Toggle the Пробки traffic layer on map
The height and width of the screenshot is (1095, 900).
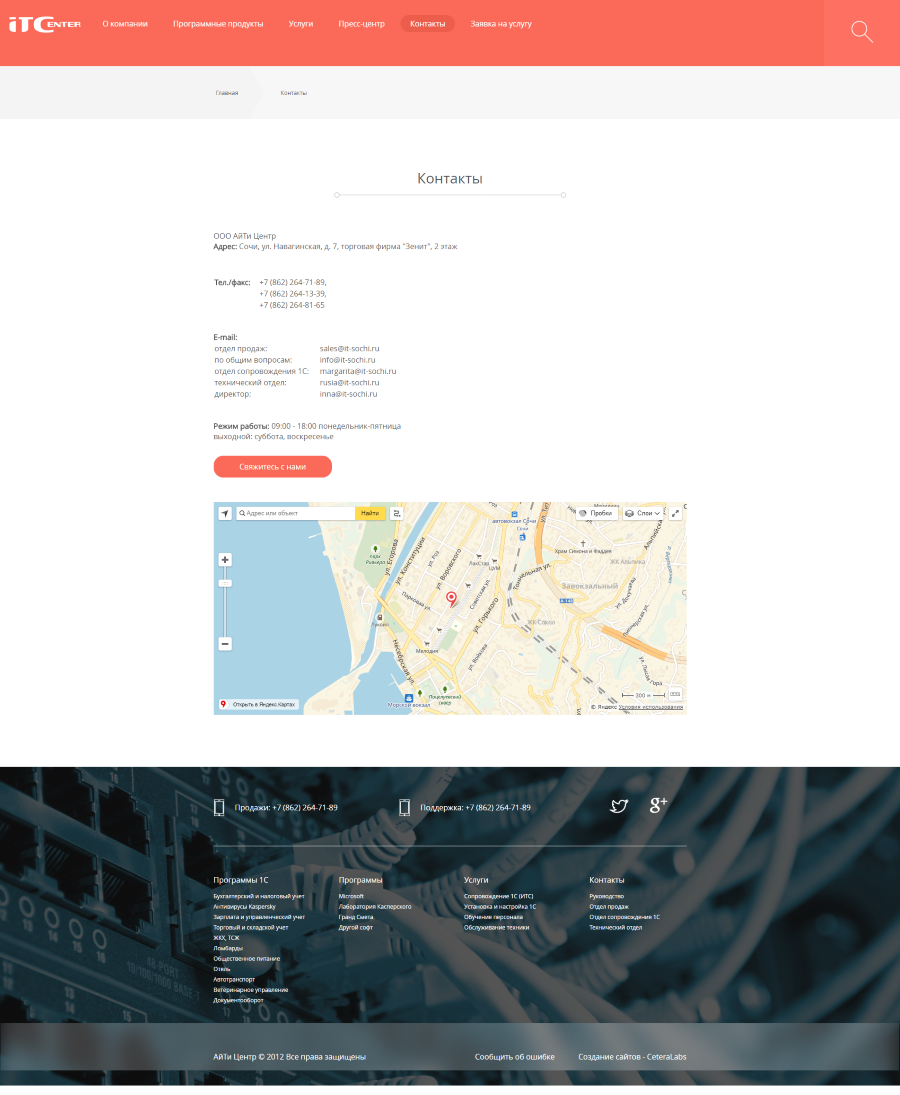(596, 513)
